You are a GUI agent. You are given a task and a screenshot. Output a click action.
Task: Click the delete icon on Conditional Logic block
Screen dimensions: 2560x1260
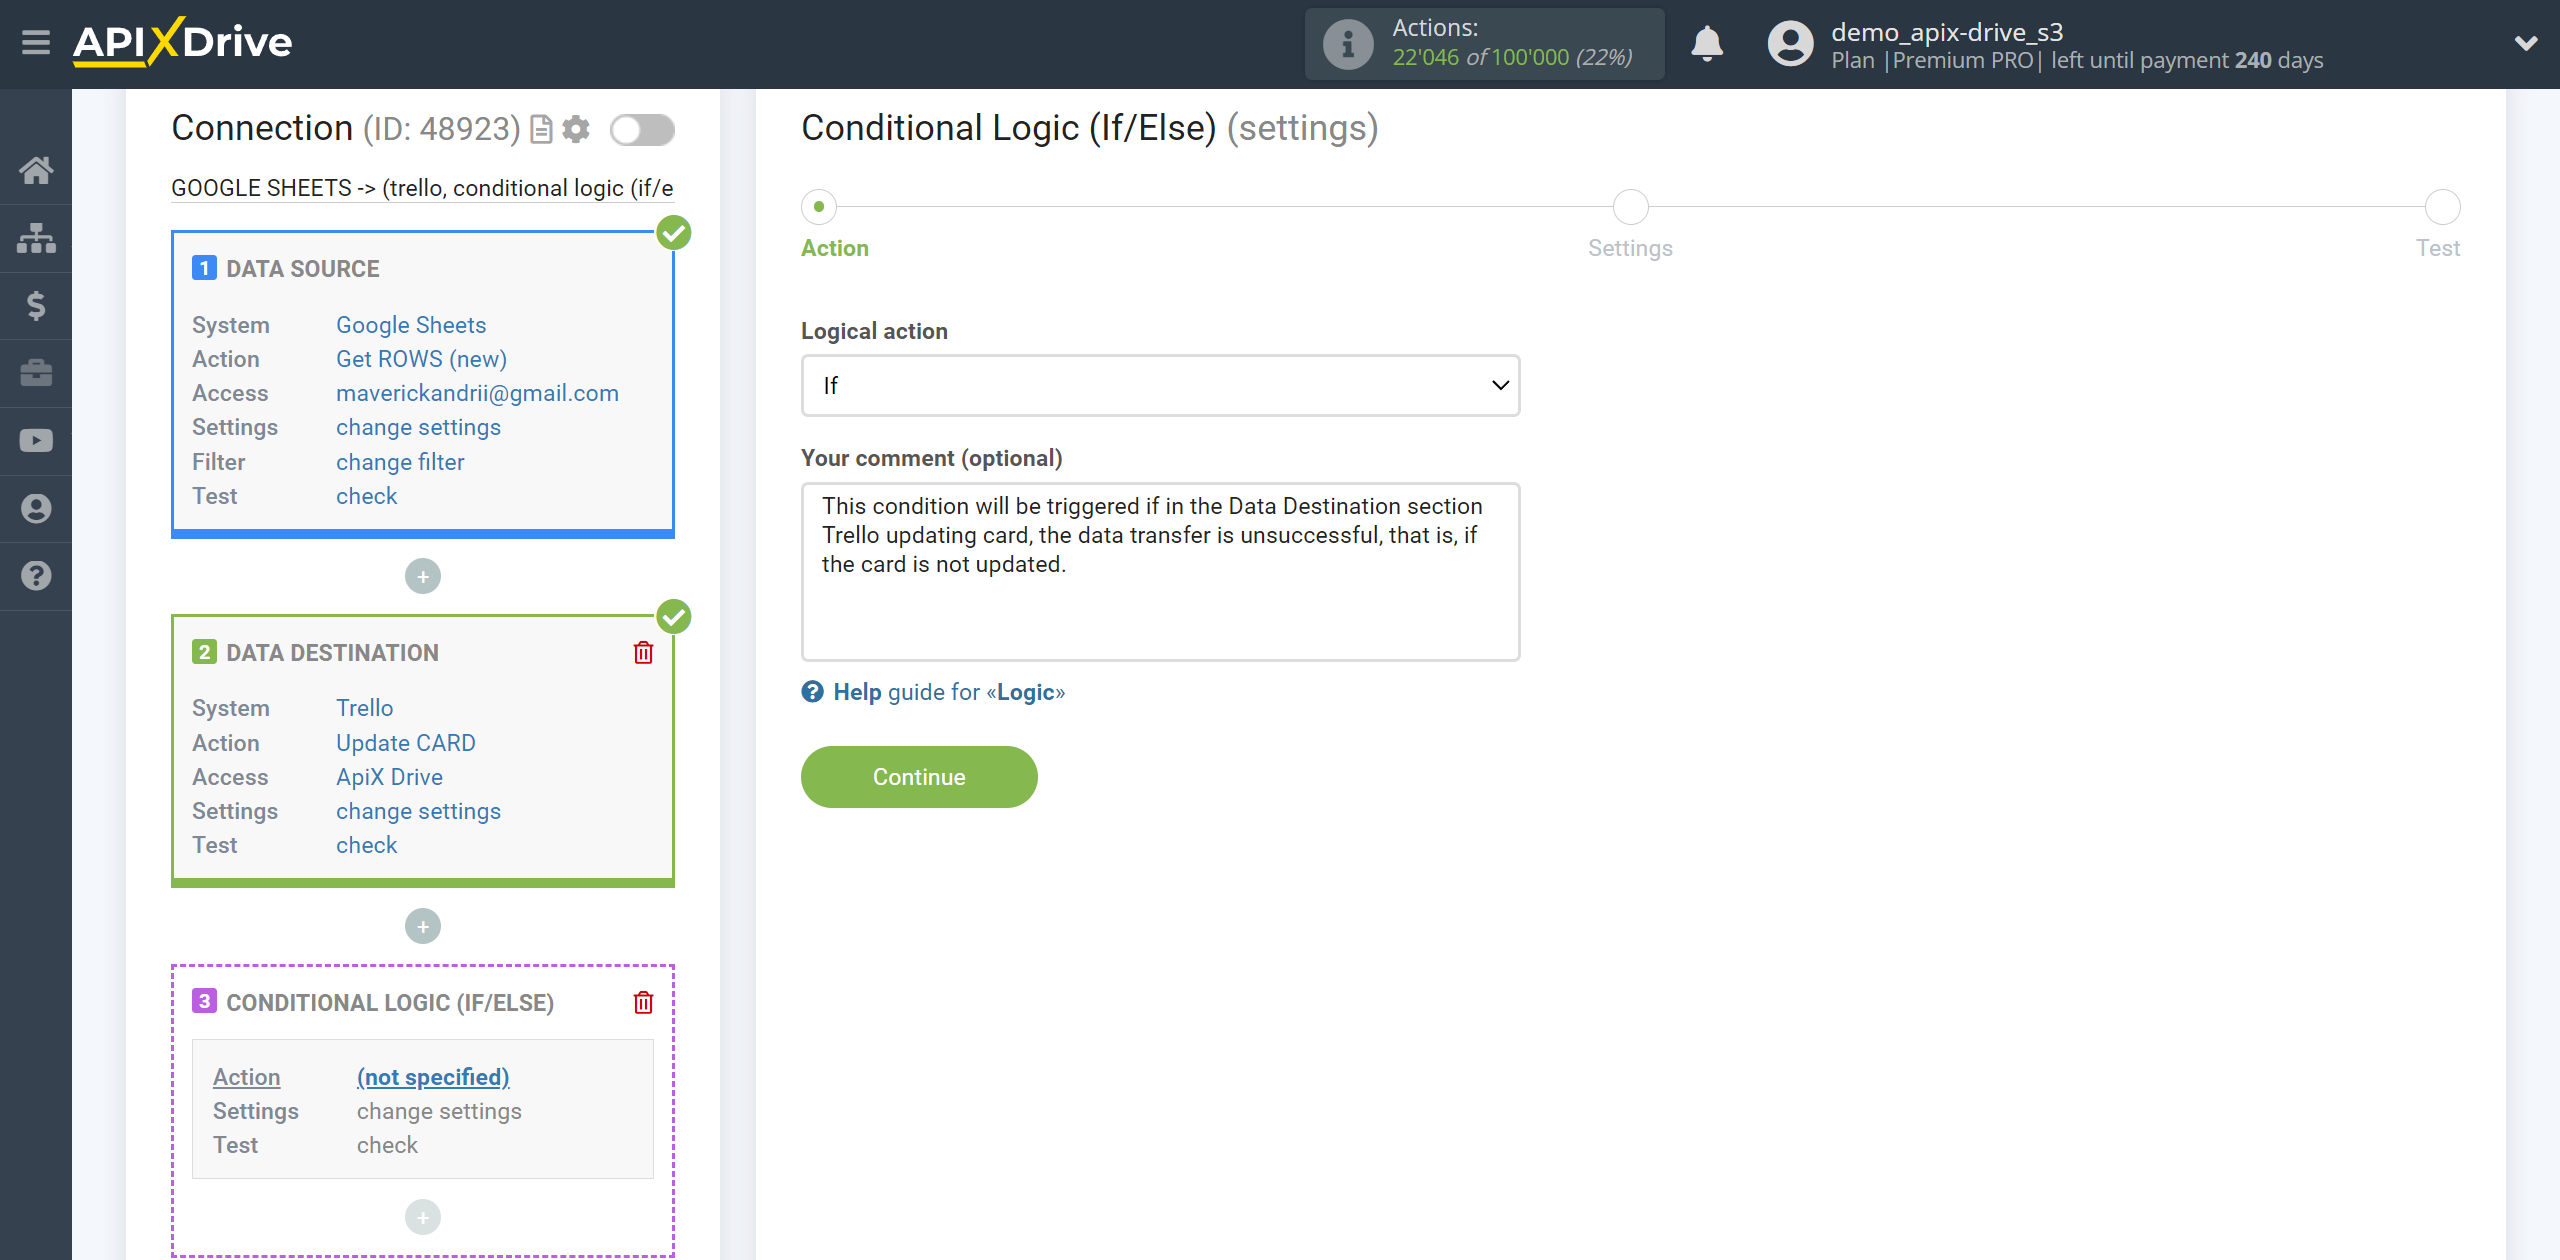[643, 1002]
